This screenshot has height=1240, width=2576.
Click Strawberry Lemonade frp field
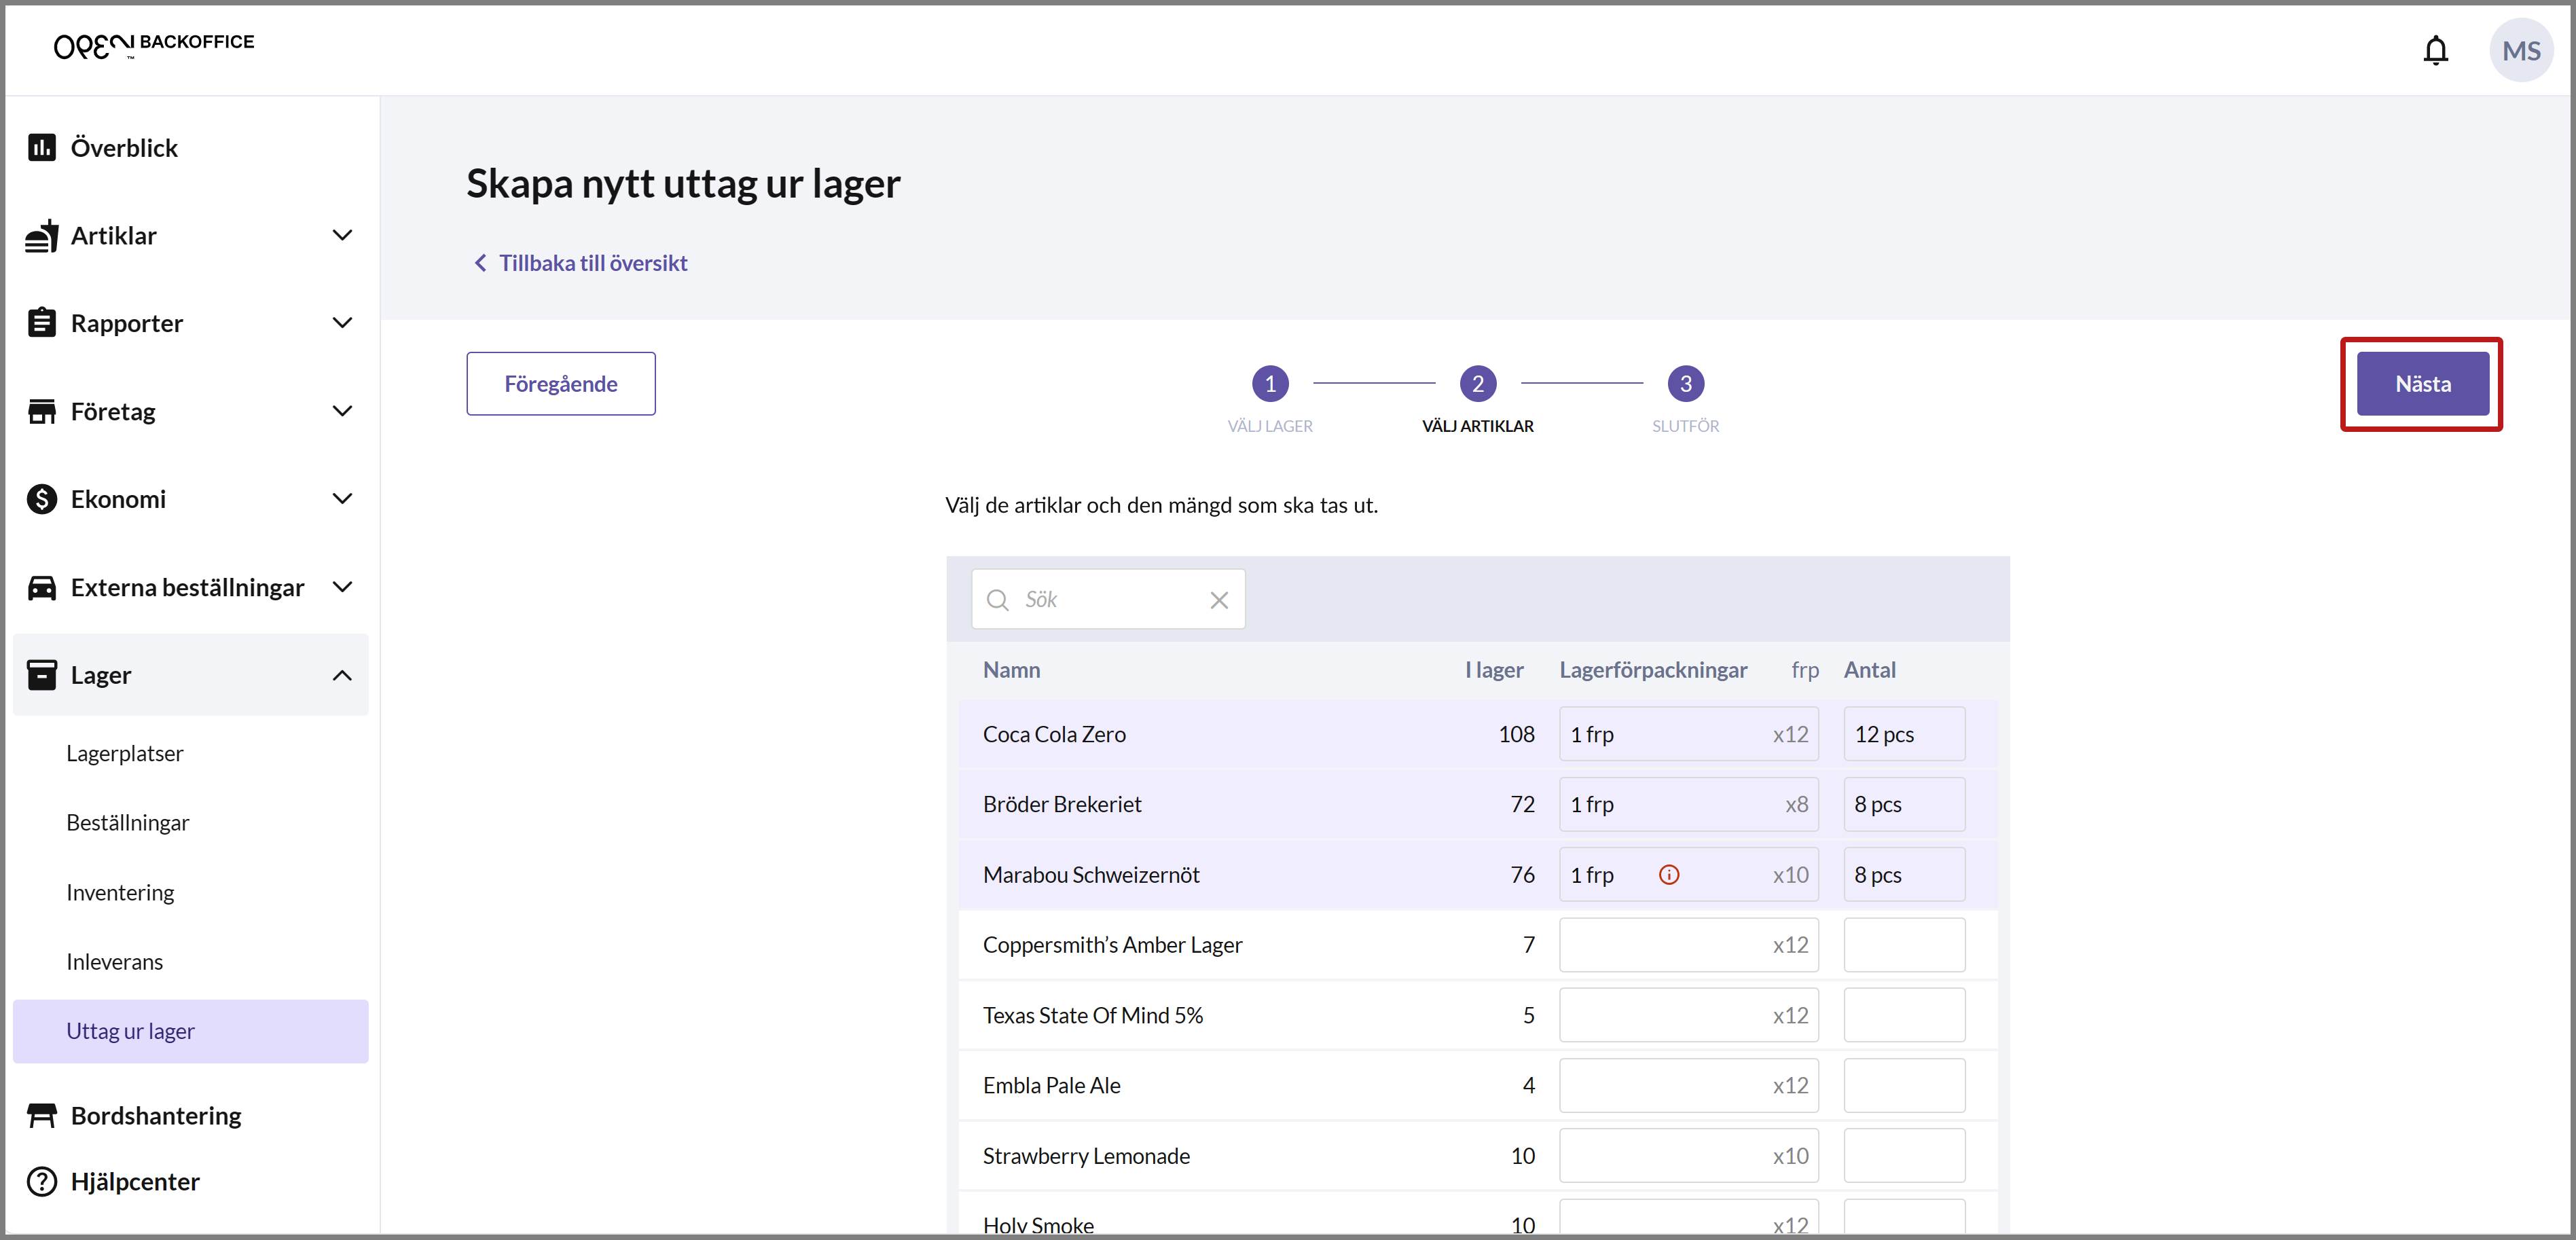(1688, 1156)
